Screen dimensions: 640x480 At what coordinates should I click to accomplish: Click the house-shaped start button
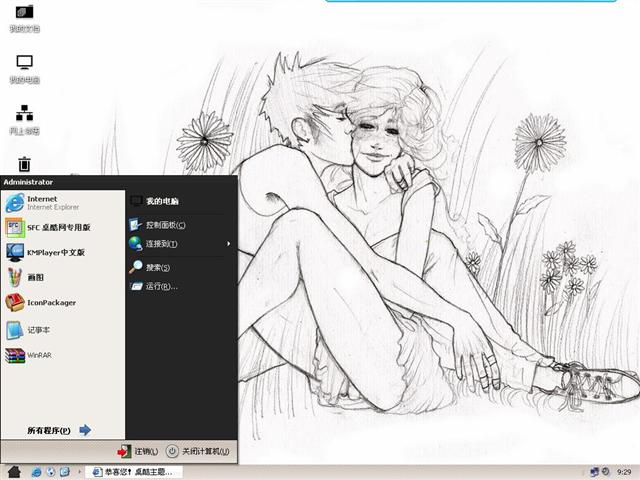point(14,472)
